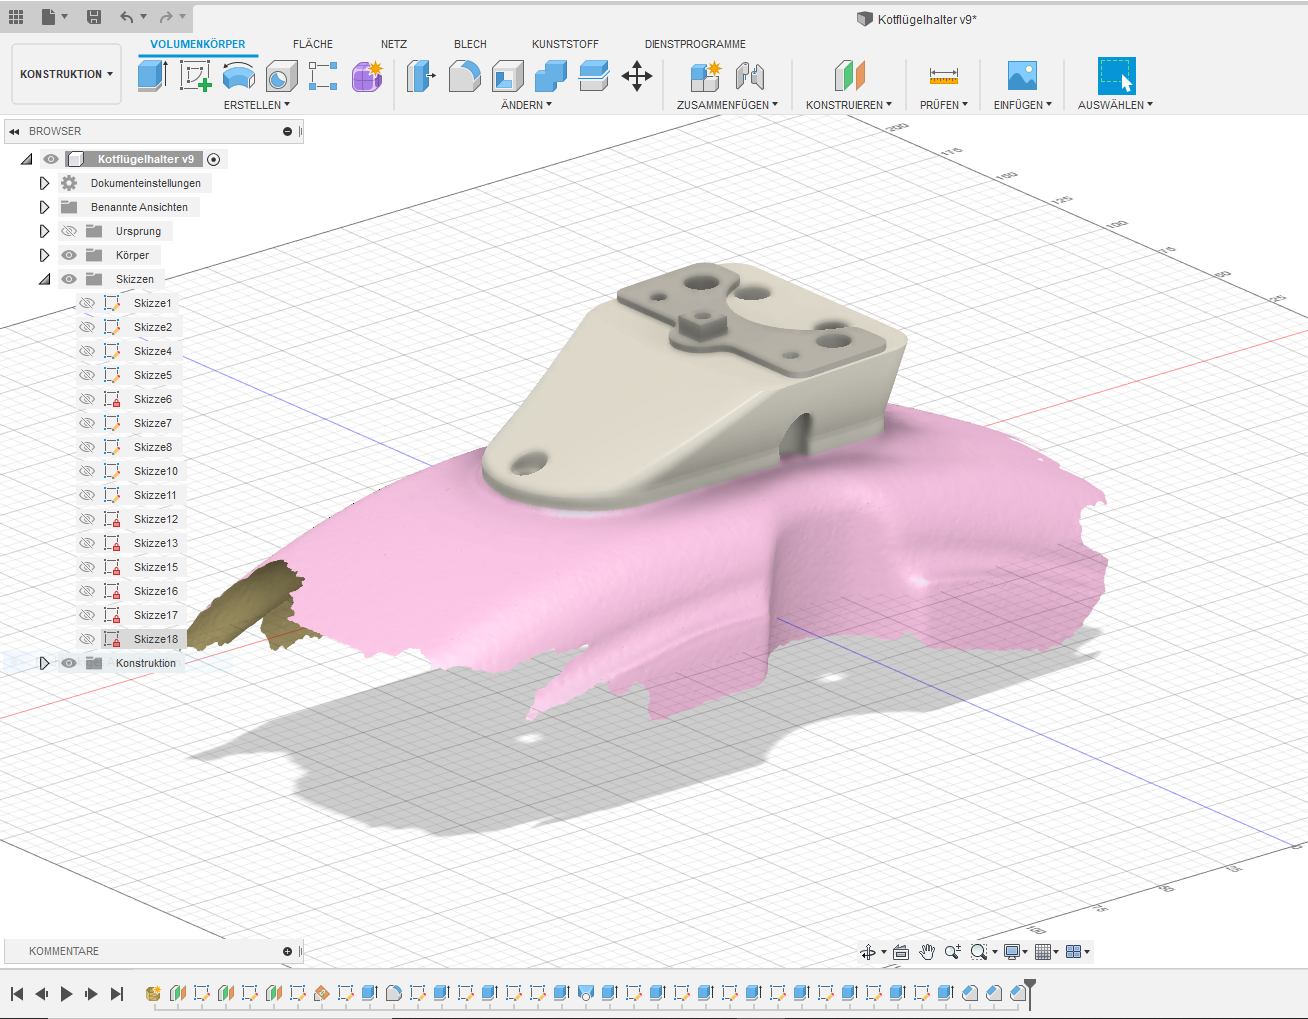Screen dimensions: 1308x1019
Task: Click the Fillet tool icon
Action: pyautogui.click(x=464, y=76)
